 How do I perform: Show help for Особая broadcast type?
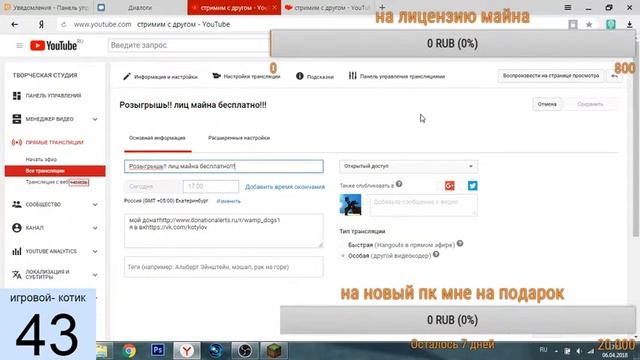pyautogui.click(x=436, y=255)
